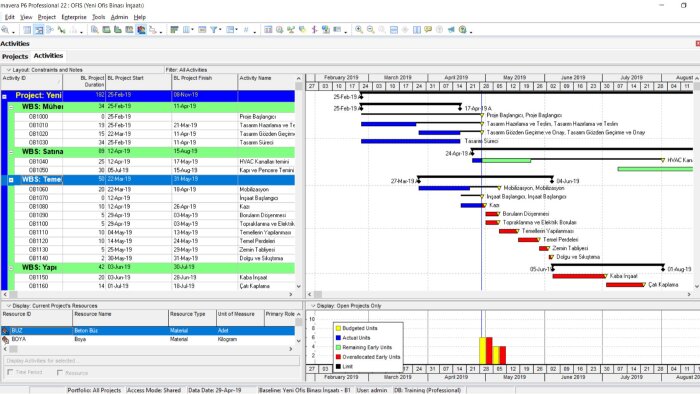Show the Activity Details bottom layout icon
700x394 pixels.
pyautogui.click(x=95, y=30)
